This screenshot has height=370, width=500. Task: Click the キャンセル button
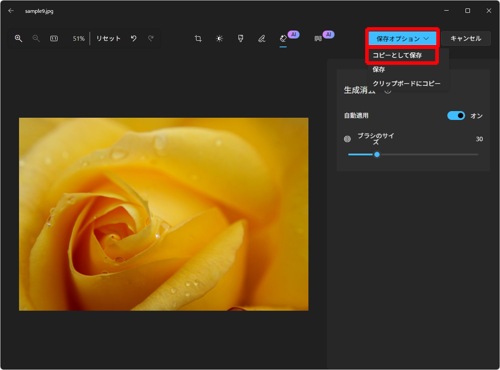(466, 39)
